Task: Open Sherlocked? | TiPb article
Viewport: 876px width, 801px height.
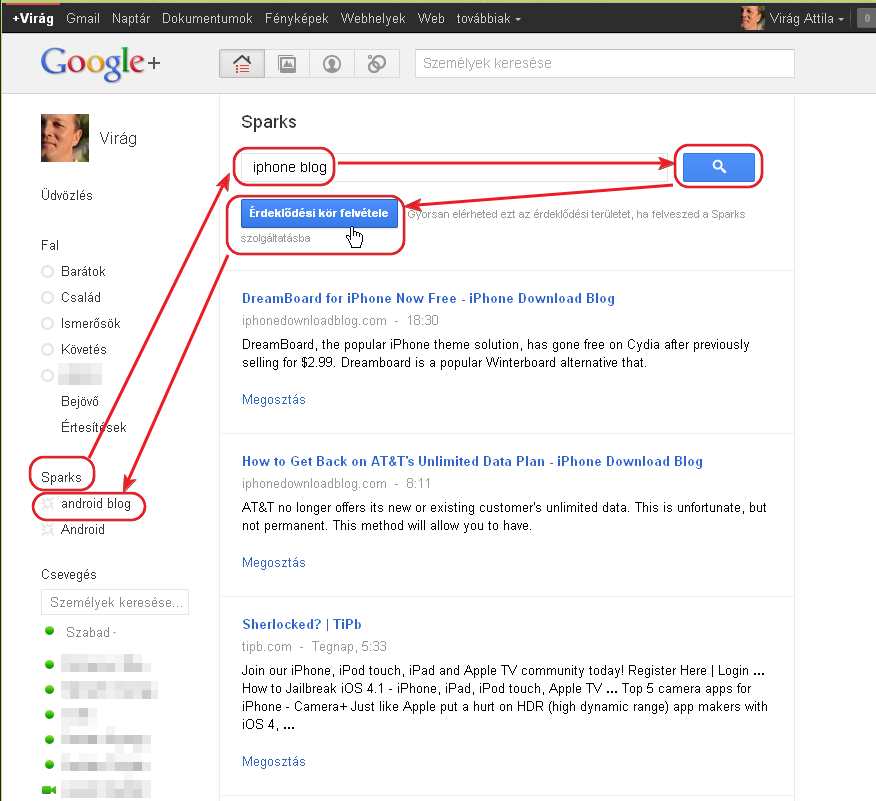Action: pos(302,624)
